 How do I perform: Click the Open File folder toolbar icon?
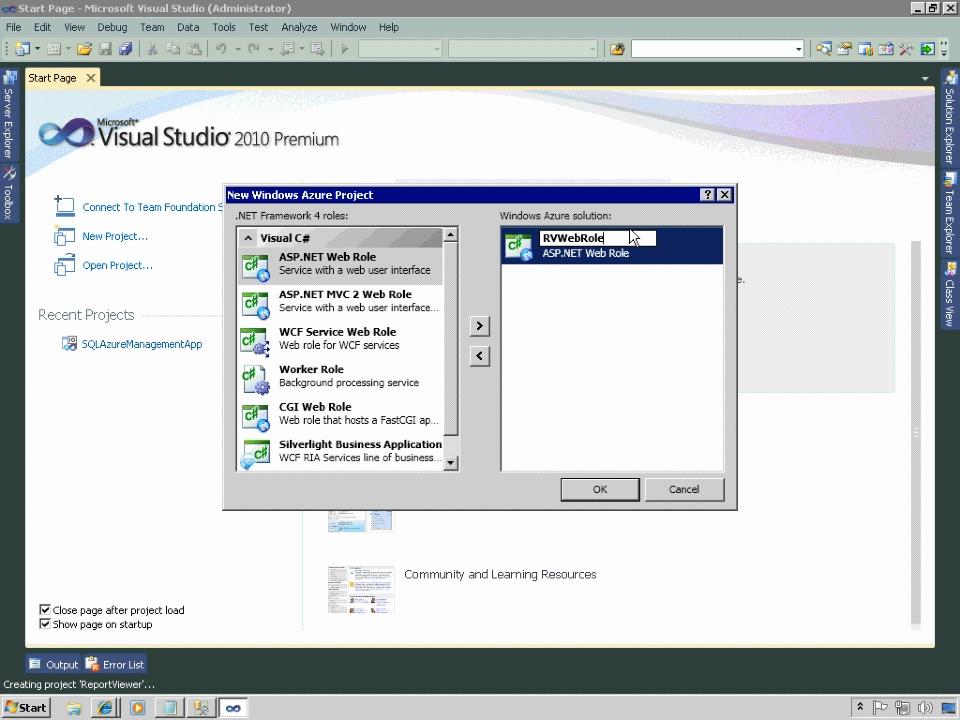(84, 48)
